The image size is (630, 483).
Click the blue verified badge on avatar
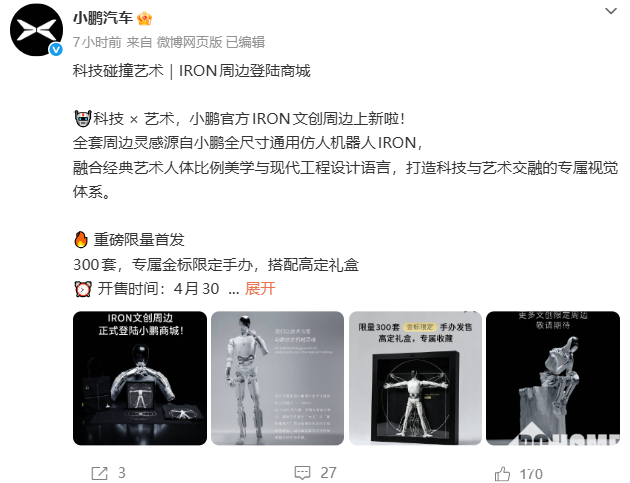tap(56, 50)
